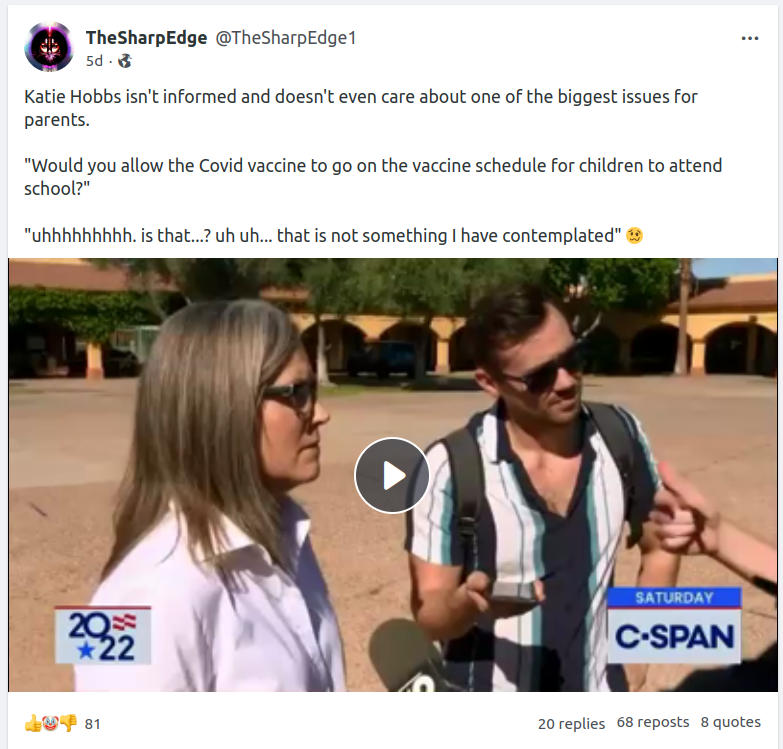The image size is (783, 749).
Task: Click the 2022 election badge in video
Action: click(103, 635)
